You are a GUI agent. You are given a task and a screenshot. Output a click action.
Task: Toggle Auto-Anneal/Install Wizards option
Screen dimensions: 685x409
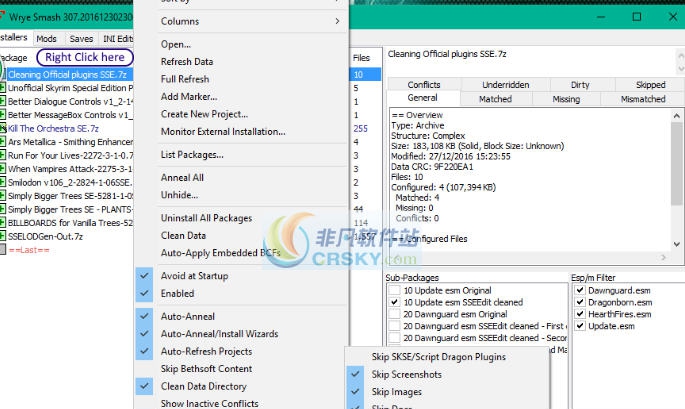(241, 334)
